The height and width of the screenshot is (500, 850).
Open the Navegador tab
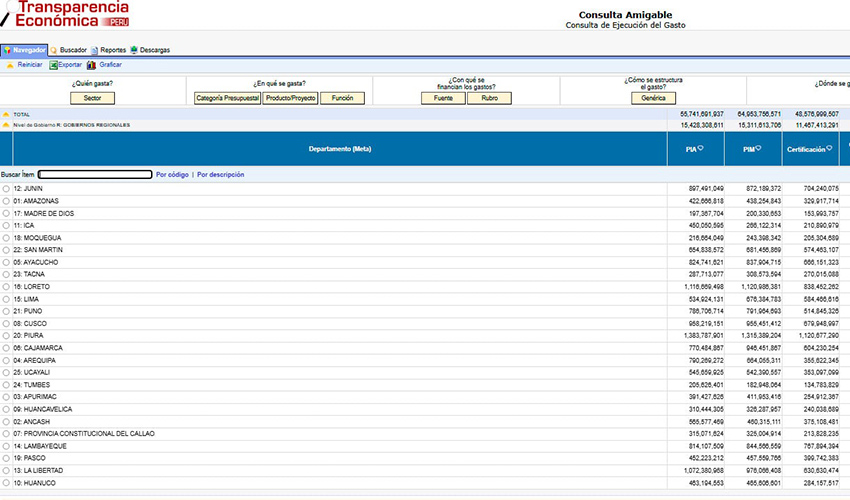pos(24,50)
